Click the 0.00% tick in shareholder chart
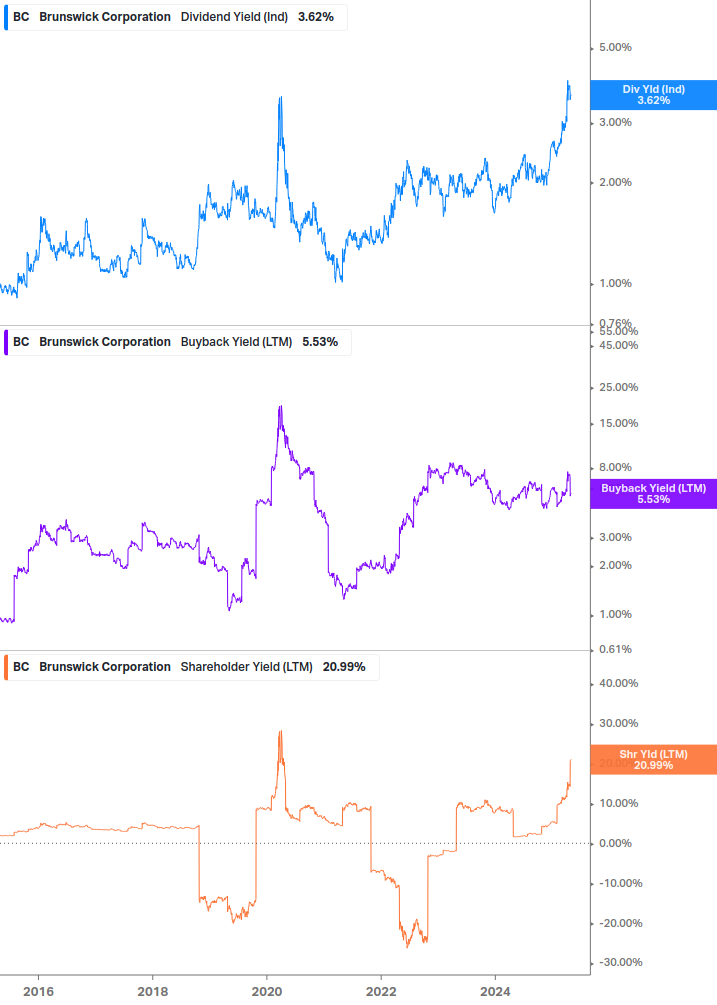The image size is (717, 1005). [615, 843]
